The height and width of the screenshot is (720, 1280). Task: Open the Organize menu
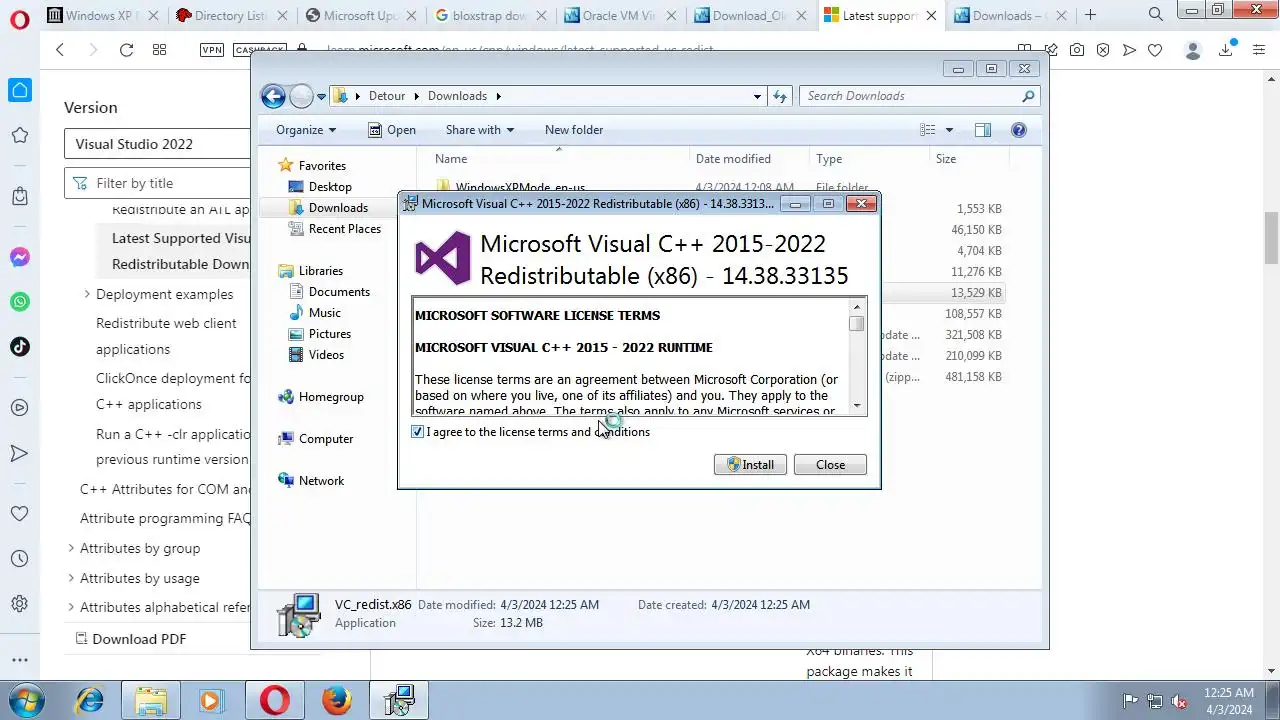pyautogui.click(x=306, y=130)
